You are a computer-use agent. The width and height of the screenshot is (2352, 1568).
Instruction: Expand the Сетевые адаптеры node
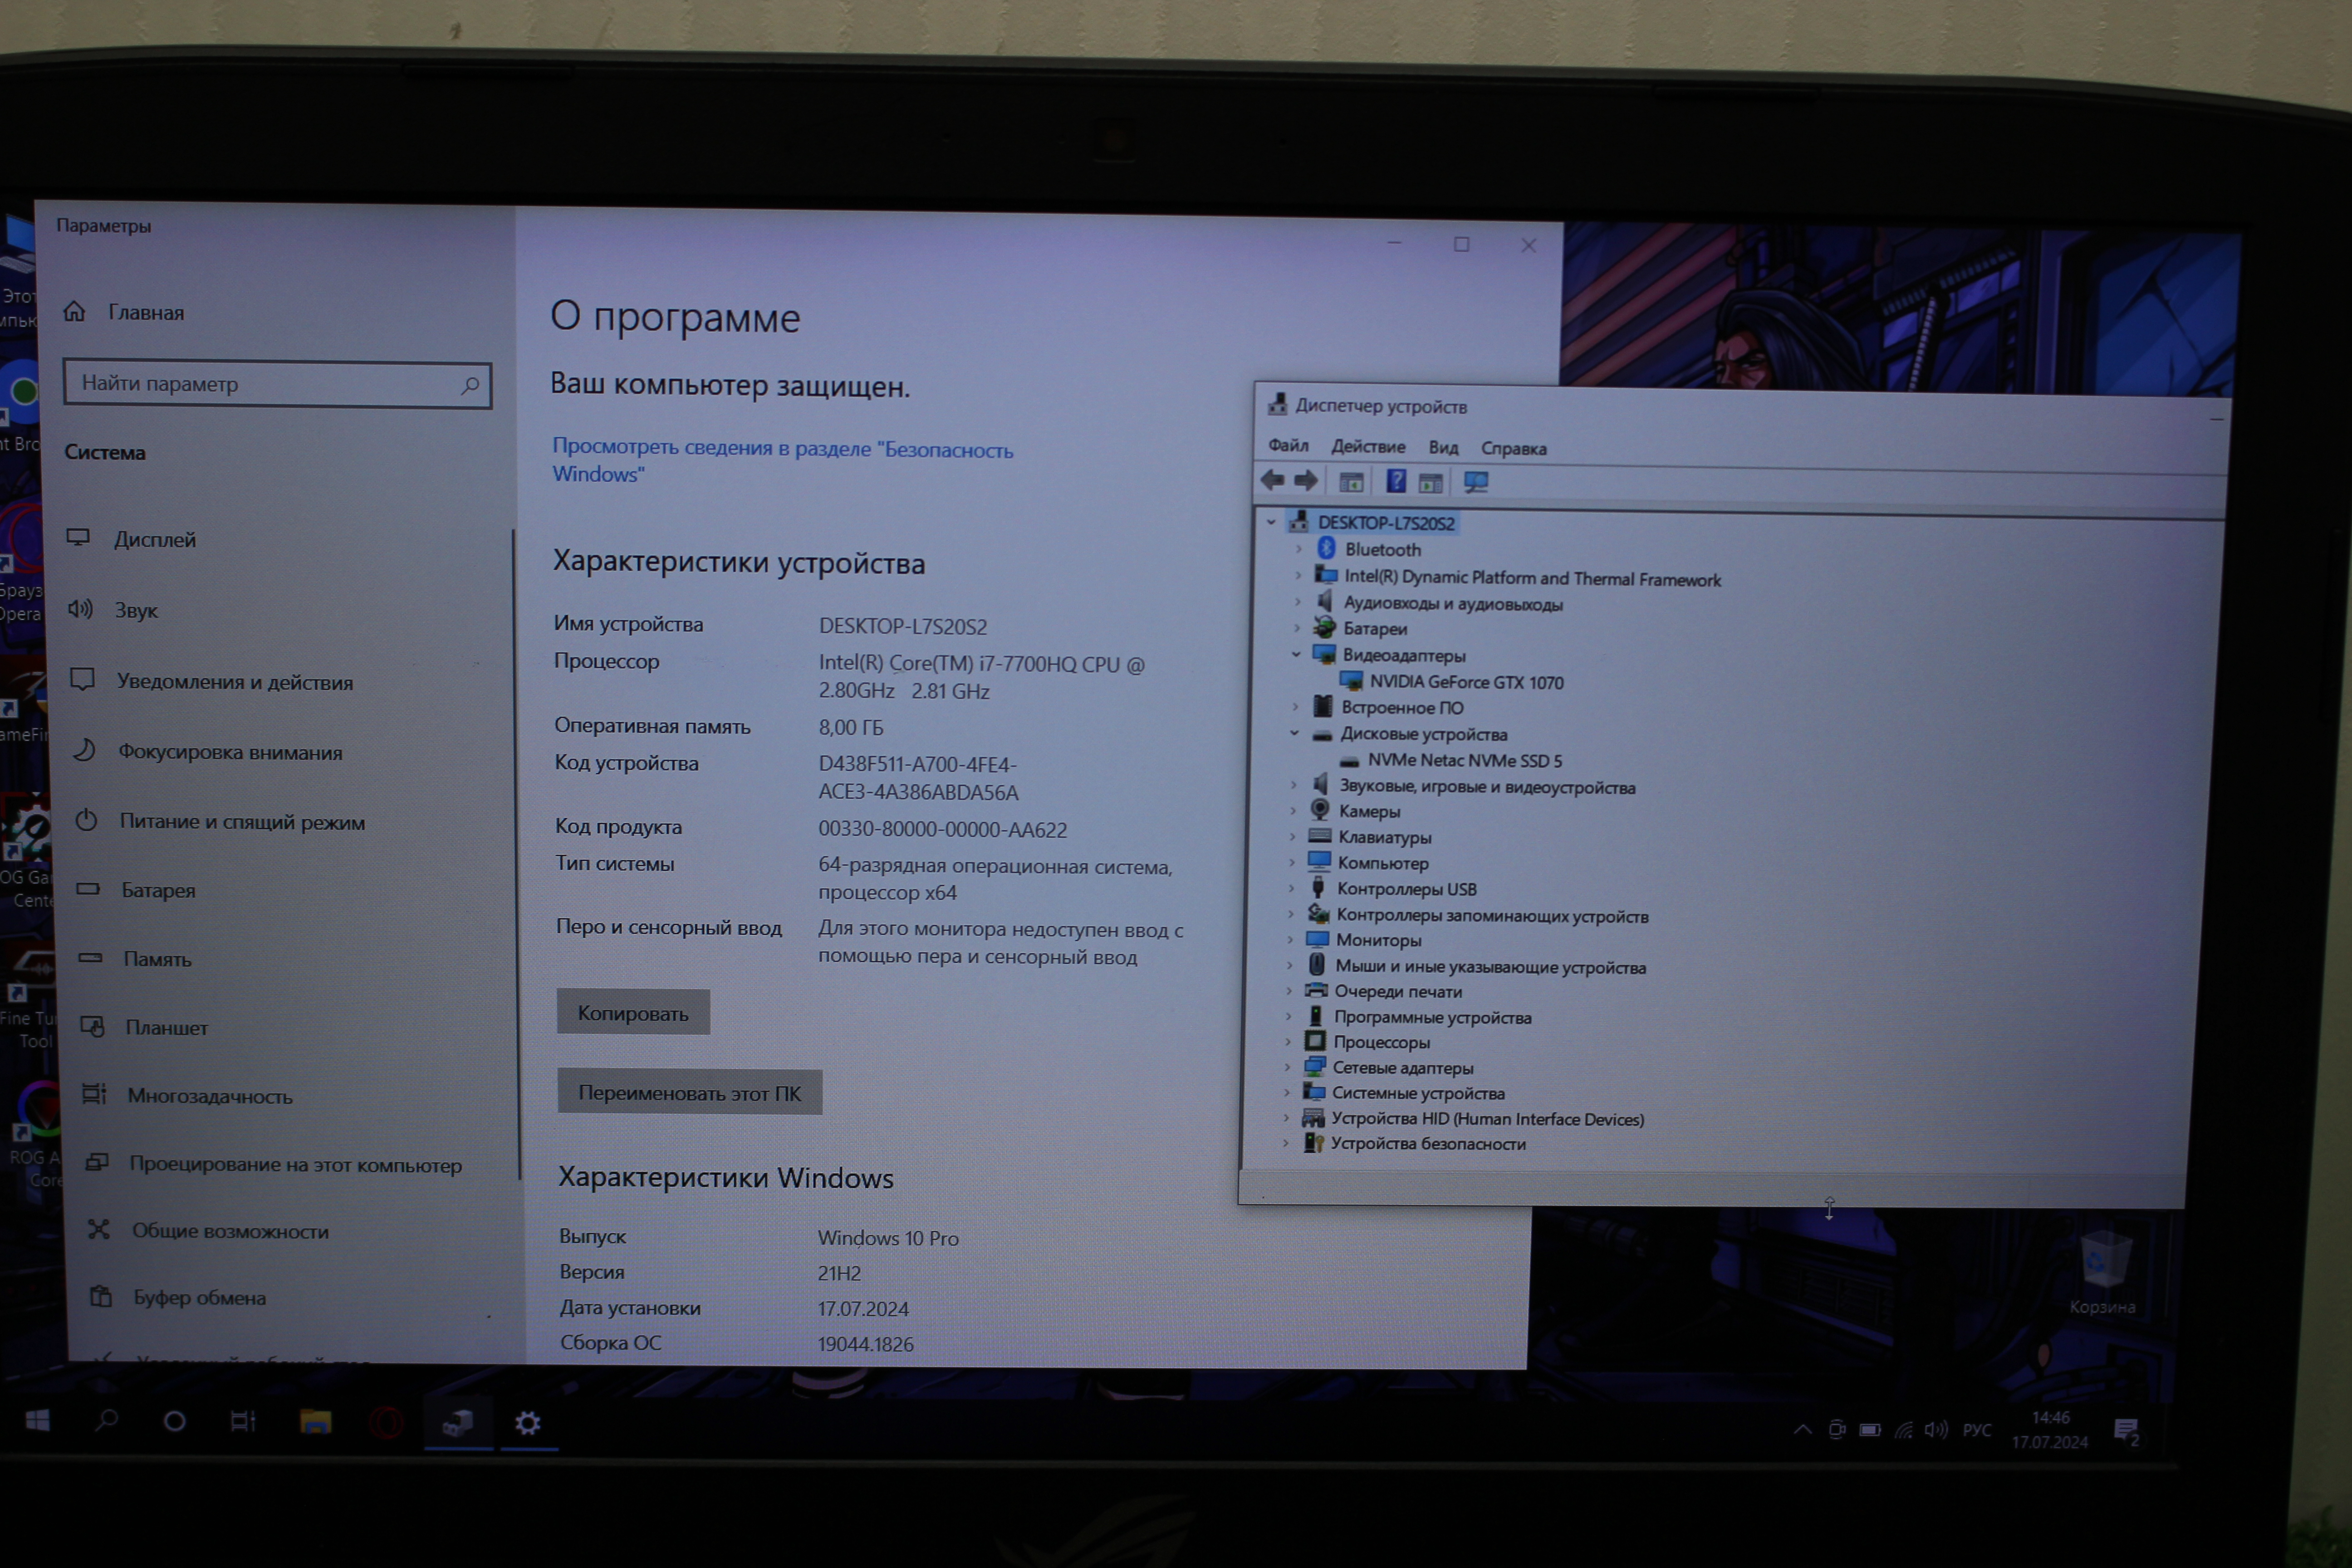point(1288,1067)
